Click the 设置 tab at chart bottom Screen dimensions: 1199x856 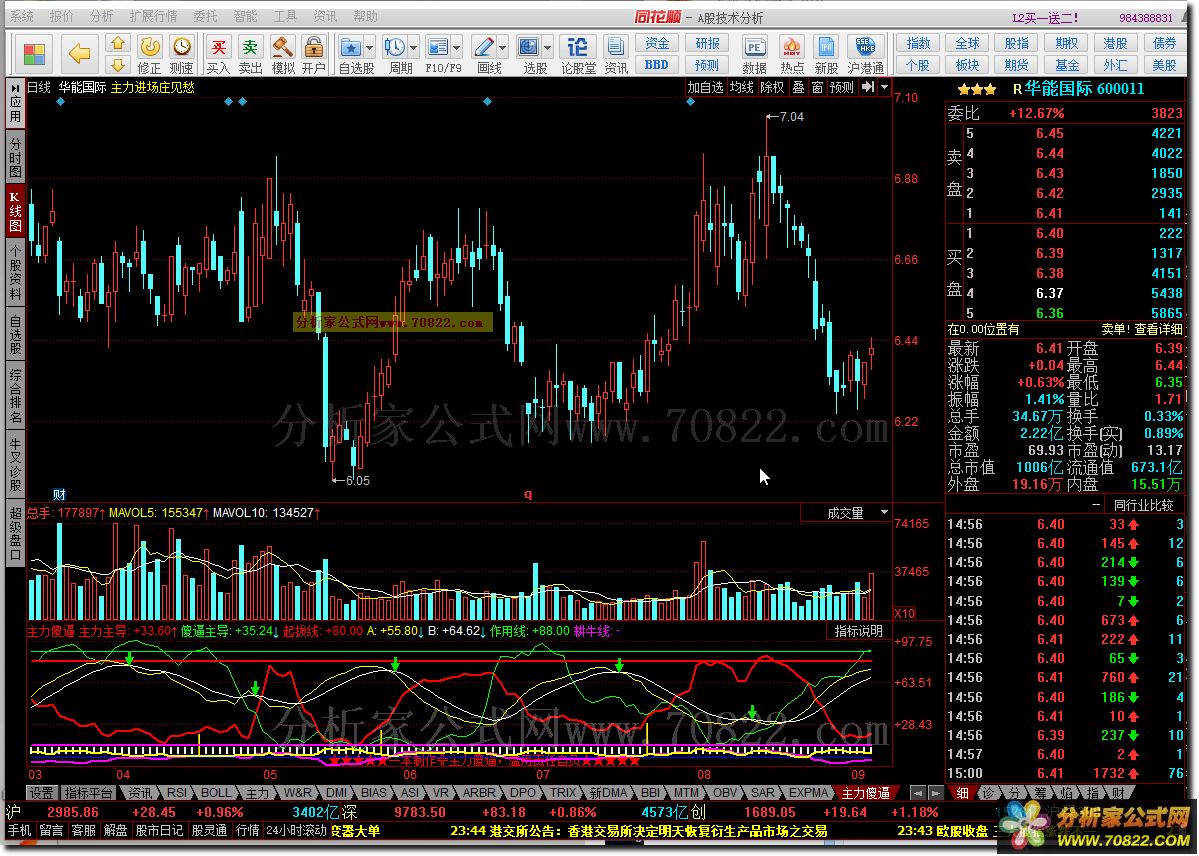click(x=41, y=793)
